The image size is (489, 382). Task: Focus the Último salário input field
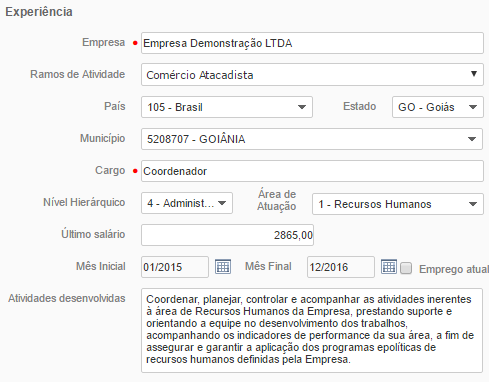(x=227, y=235)
